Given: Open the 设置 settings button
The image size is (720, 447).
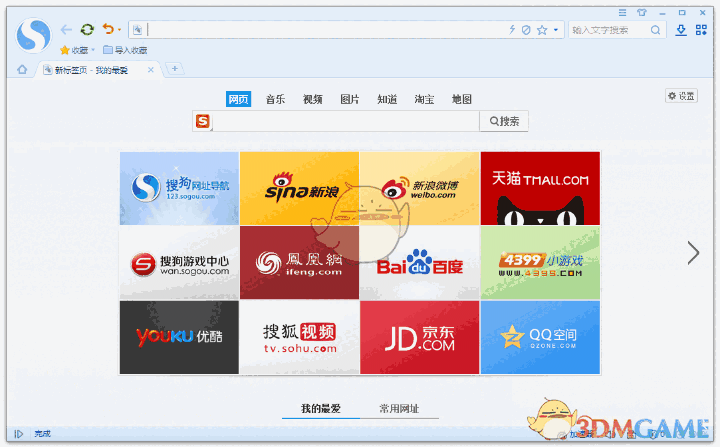Looking at the screenshot, I should (x=681, y=96).
